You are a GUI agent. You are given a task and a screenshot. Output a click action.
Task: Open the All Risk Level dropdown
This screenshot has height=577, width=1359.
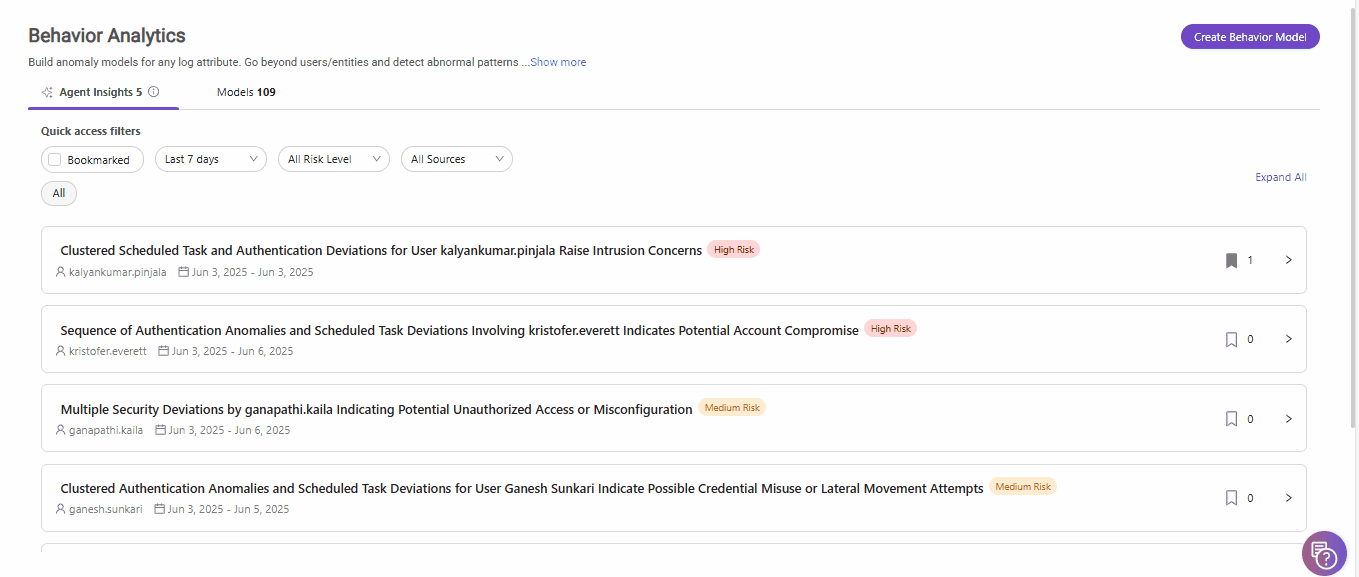point(334,159)
